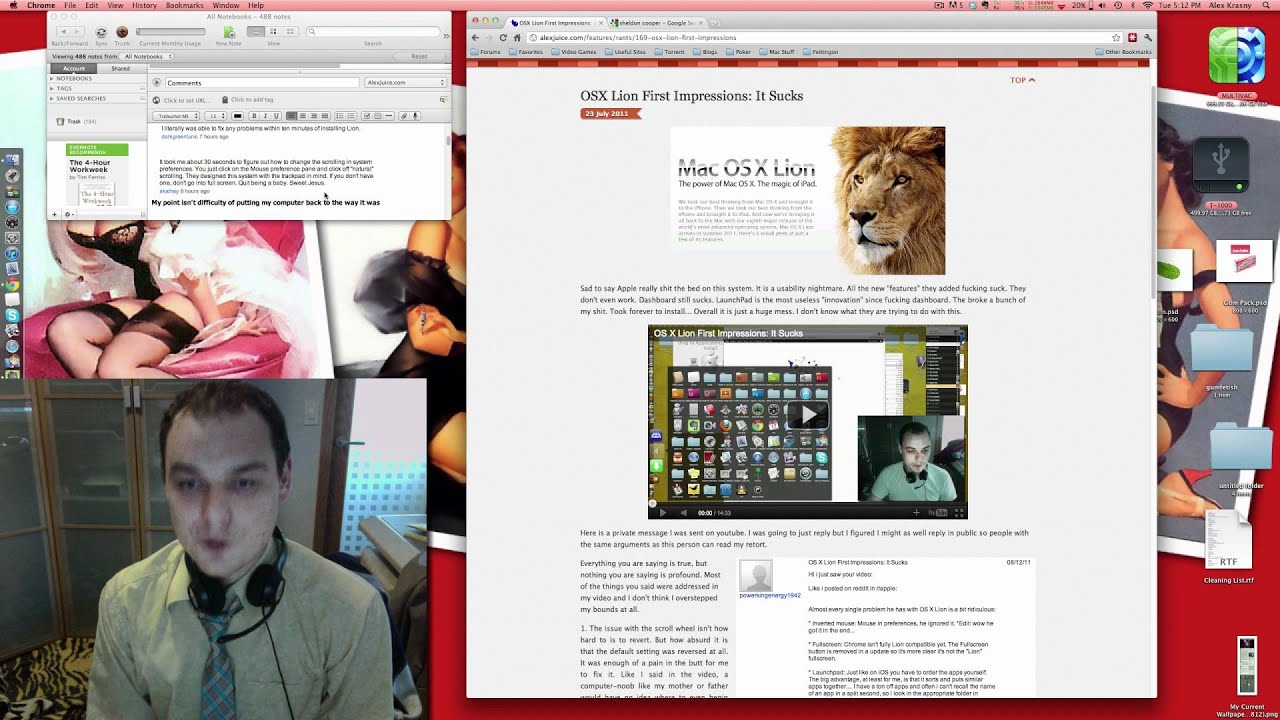Open the Forums bookmark folder
This screenshot has width=1280, height=720.
coord(485,52)
